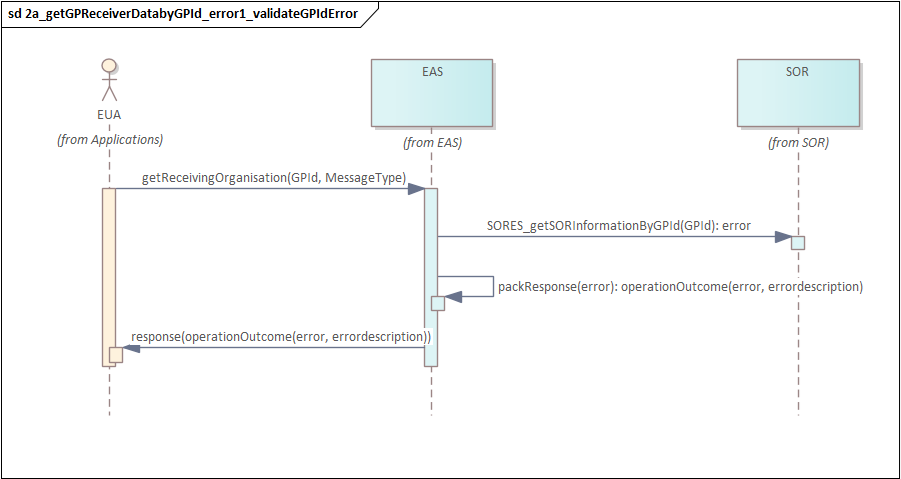The image size is (901, 479).
Task: Select the self-call arrowhead on EAS
Action: point(453,296)
